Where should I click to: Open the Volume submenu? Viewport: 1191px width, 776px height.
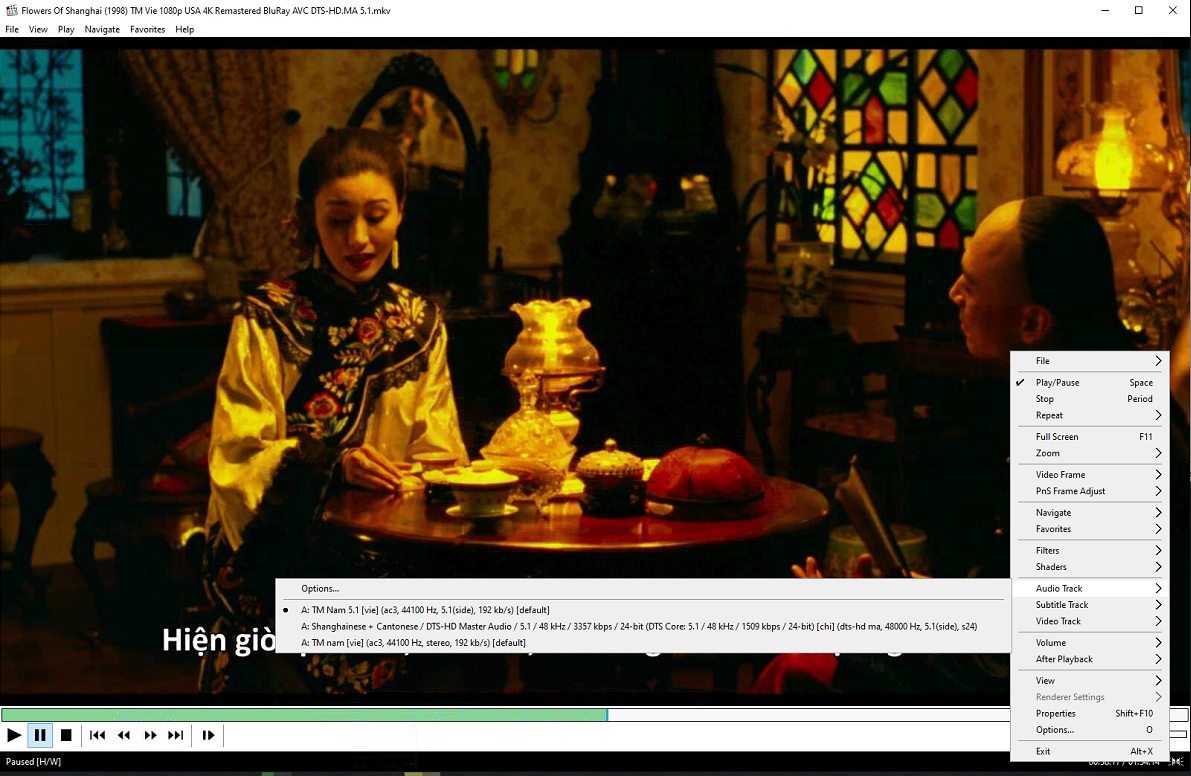[x=1090, y=642]
